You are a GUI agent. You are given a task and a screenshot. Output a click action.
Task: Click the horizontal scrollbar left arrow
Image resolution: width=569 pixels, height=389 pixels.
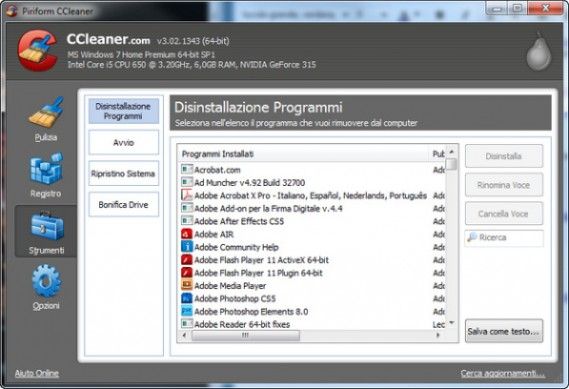(x=184, y=335)
